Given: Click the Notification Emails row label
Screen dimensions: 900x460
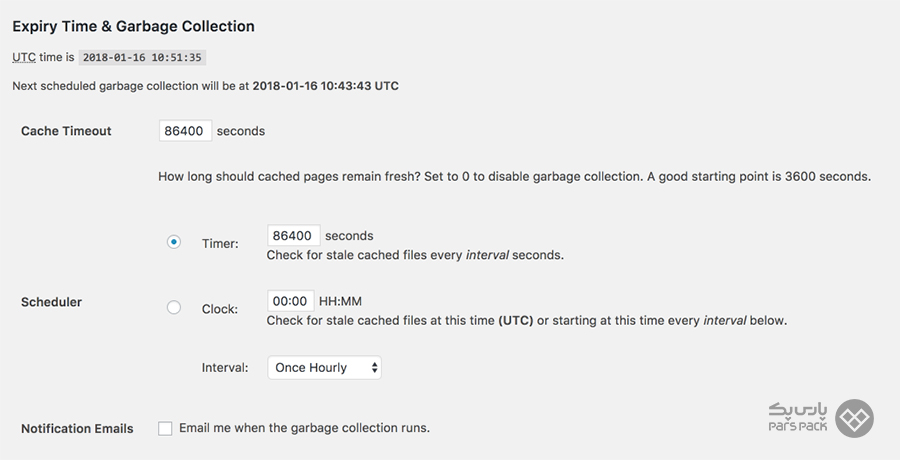Looking at the screenshot, I should pos(77,428).
